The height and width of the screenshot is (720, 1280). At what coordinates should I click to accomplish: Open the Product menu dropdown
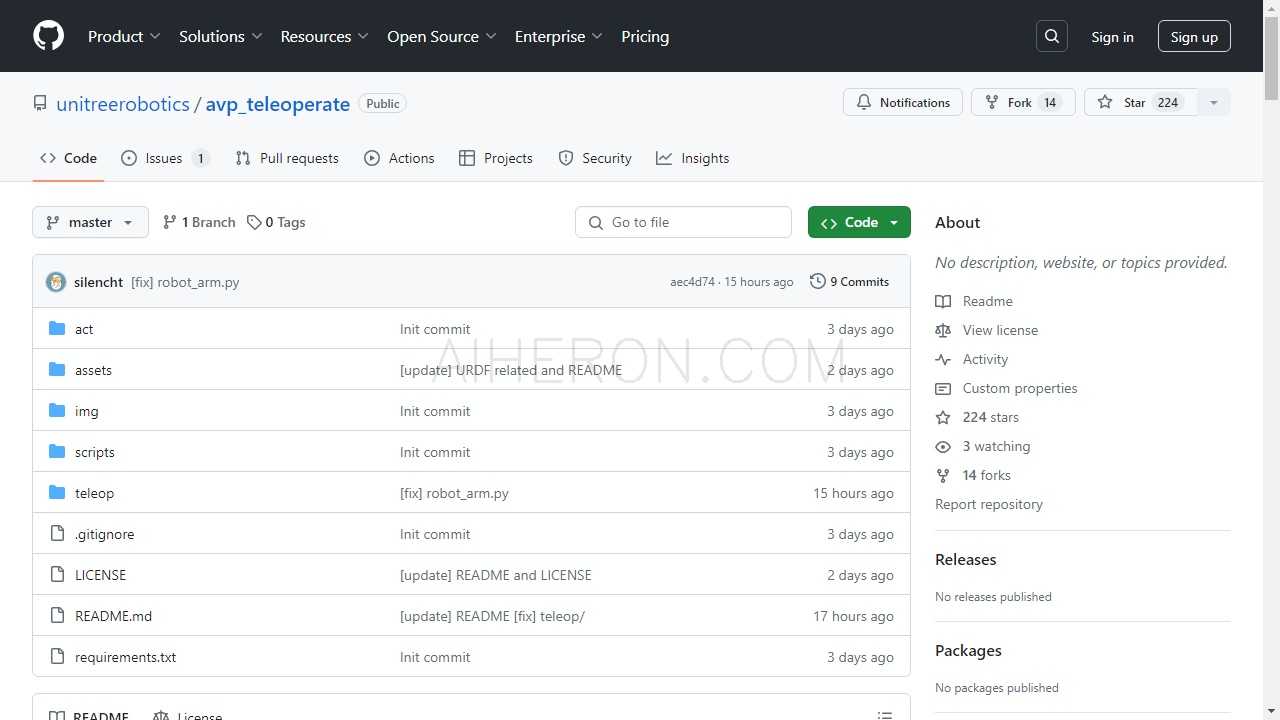(x=124, y=36)
